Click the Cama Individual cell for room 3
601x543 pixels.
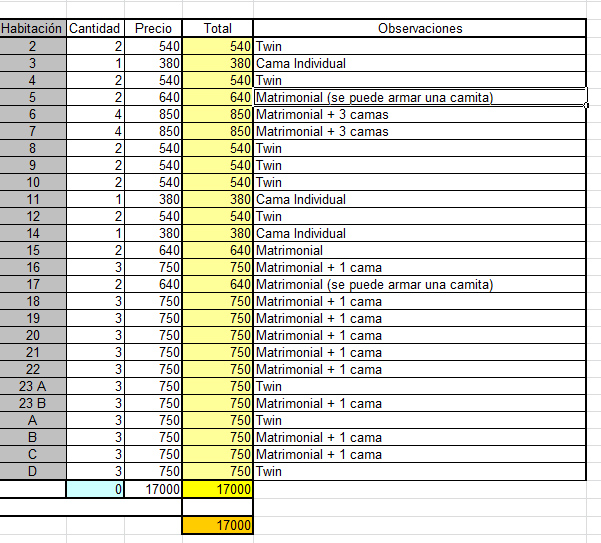419,63
